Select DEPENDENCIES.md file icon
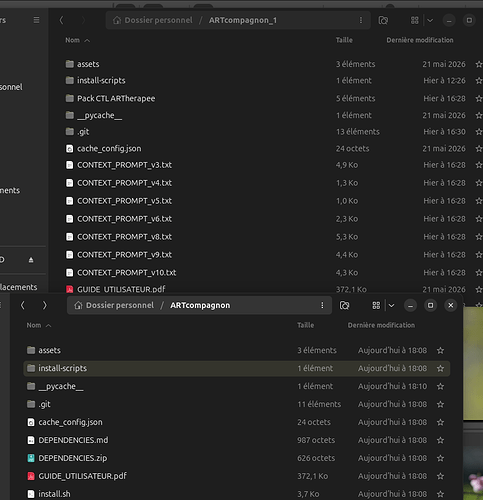The height and width of the screenshot is (500, 483). pos(31,440)
